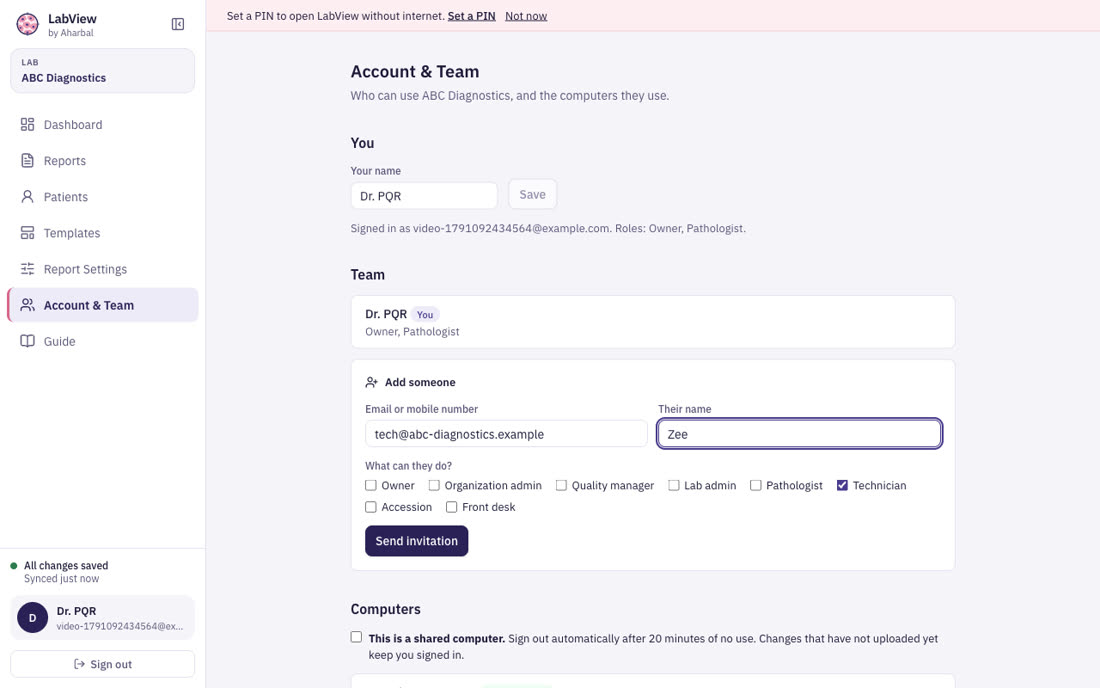Tick the Accession checkbox
This screenshot has width=1100, height=688.
click(x=371, y=507)
